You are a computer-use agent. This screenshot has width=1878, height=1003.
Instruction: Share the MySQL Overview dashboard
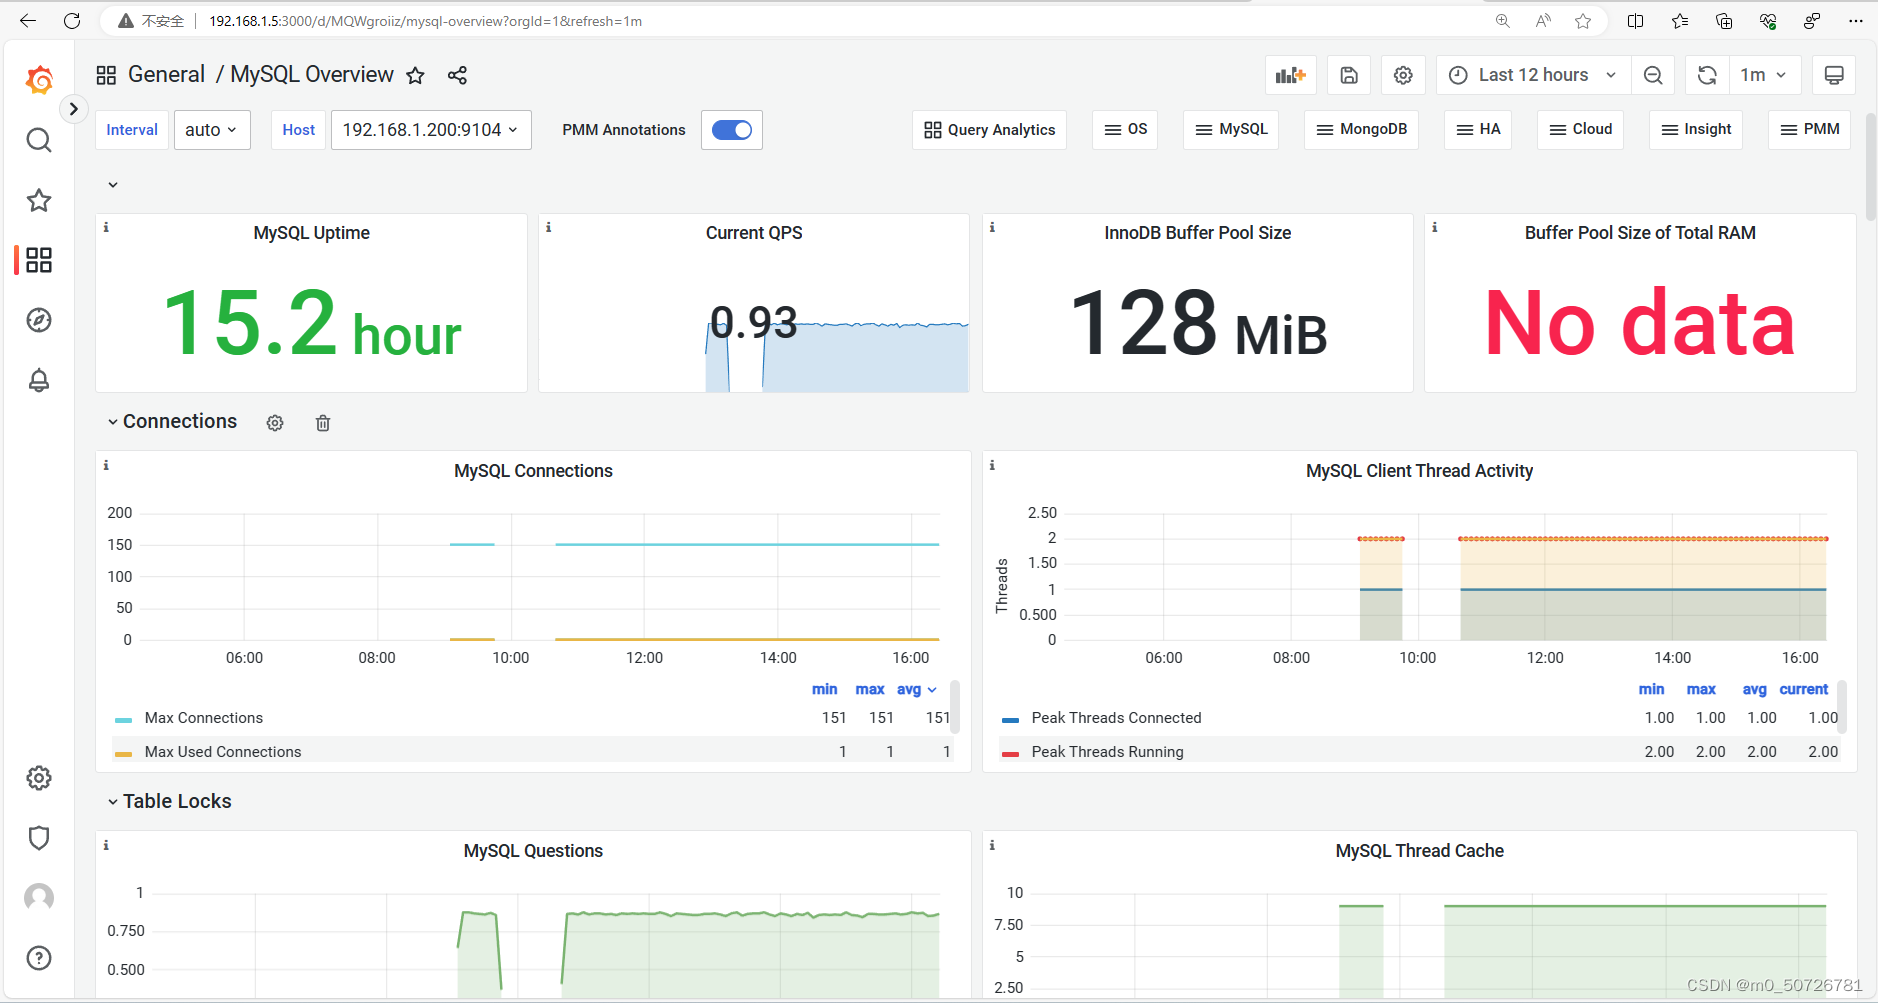[x=457, y=75]
